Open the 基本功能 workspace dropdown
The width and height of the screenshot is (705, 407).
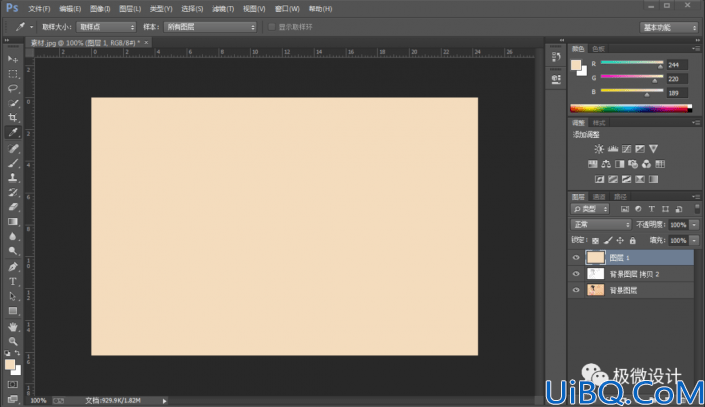(x=669, y=27)
